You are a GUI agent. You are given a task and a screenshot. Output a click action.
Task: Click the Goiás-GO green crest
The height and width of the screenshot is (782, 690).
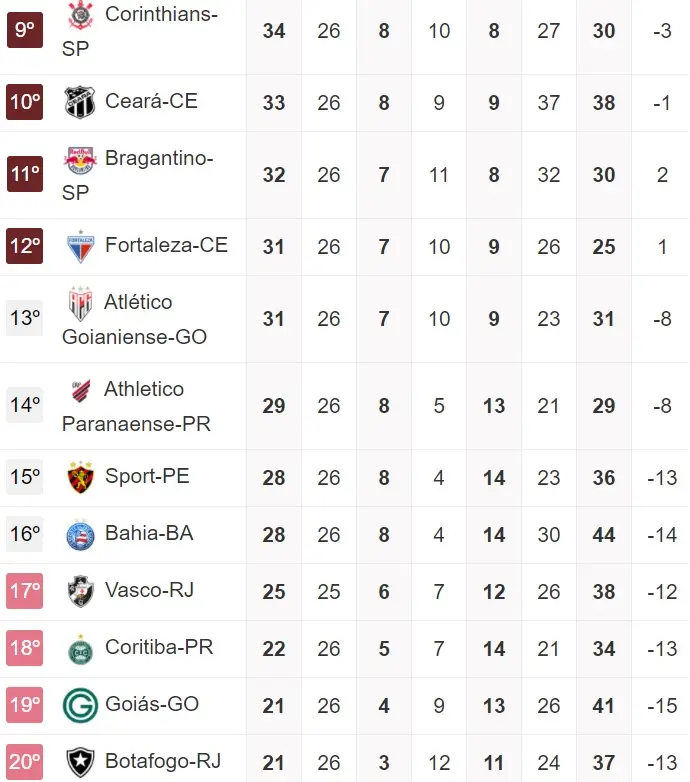point(79,705)
